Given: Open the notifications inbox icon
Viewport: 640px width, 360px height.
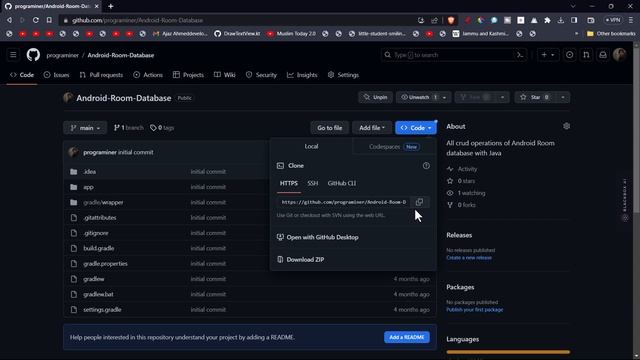Looking at the screenshot, I should click(603, 55).
